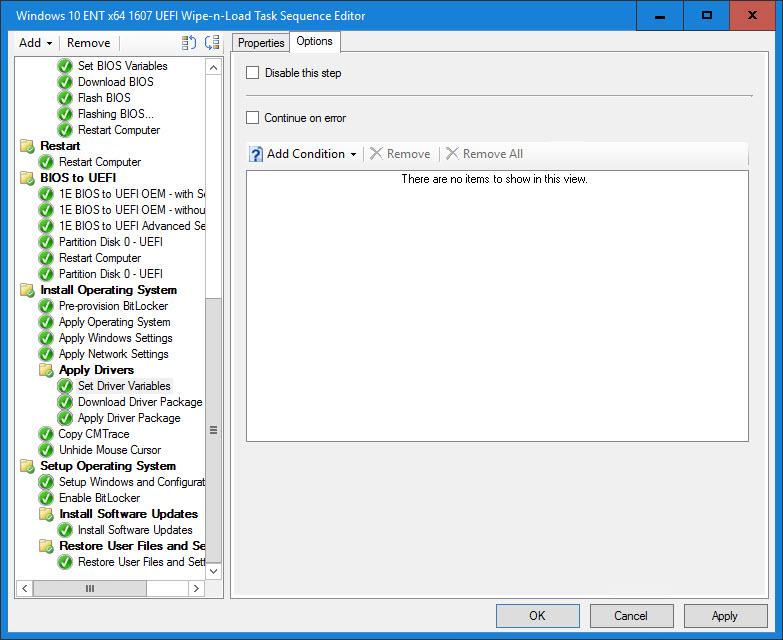
Task: Select the Setup Operating System group
Action: pos(107,466)
